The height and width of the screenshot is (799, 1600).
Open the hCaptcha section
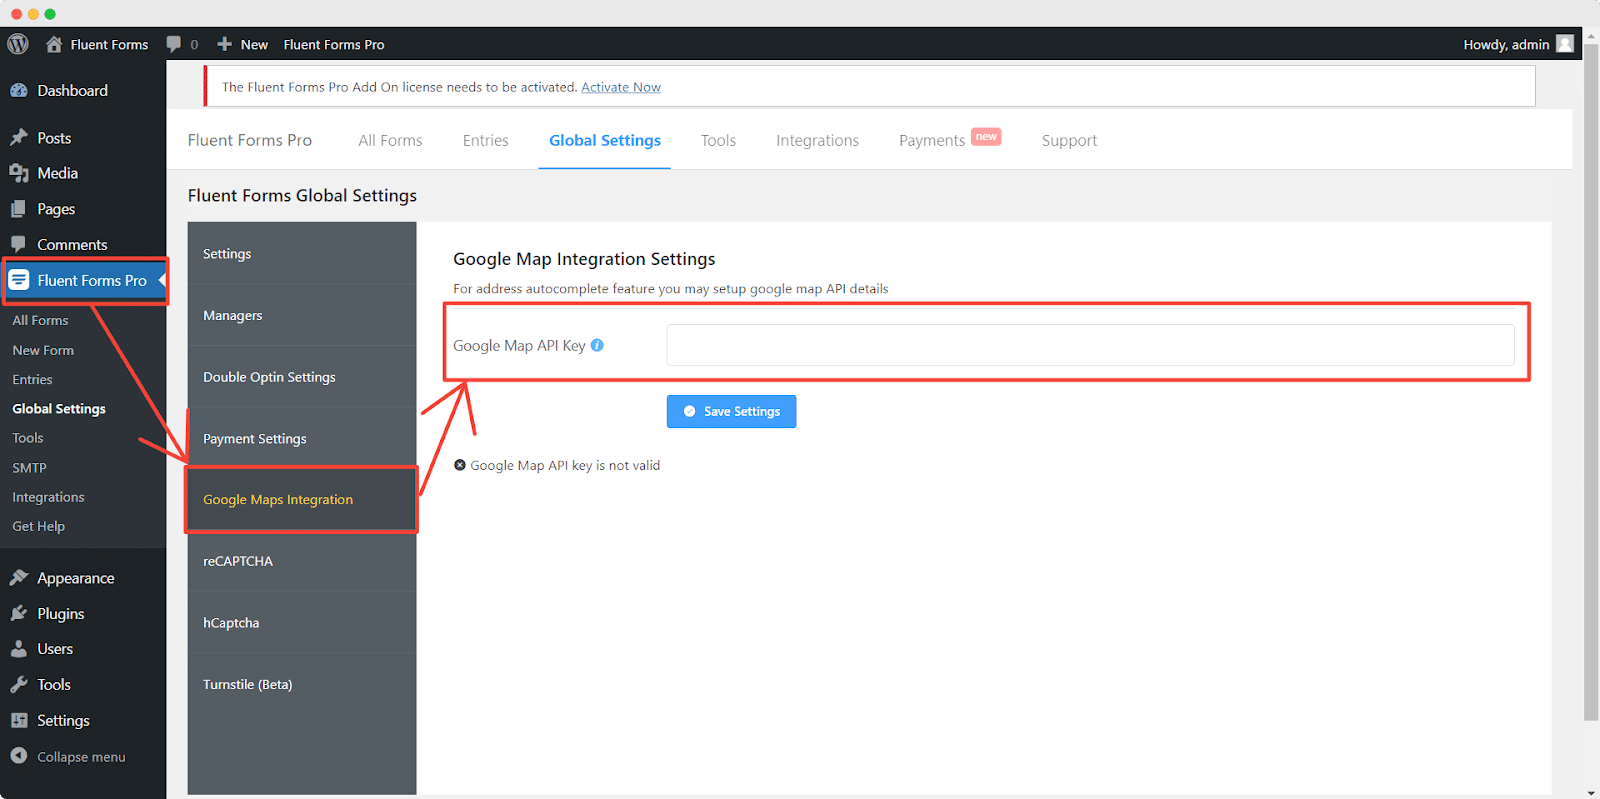[302, 622]
